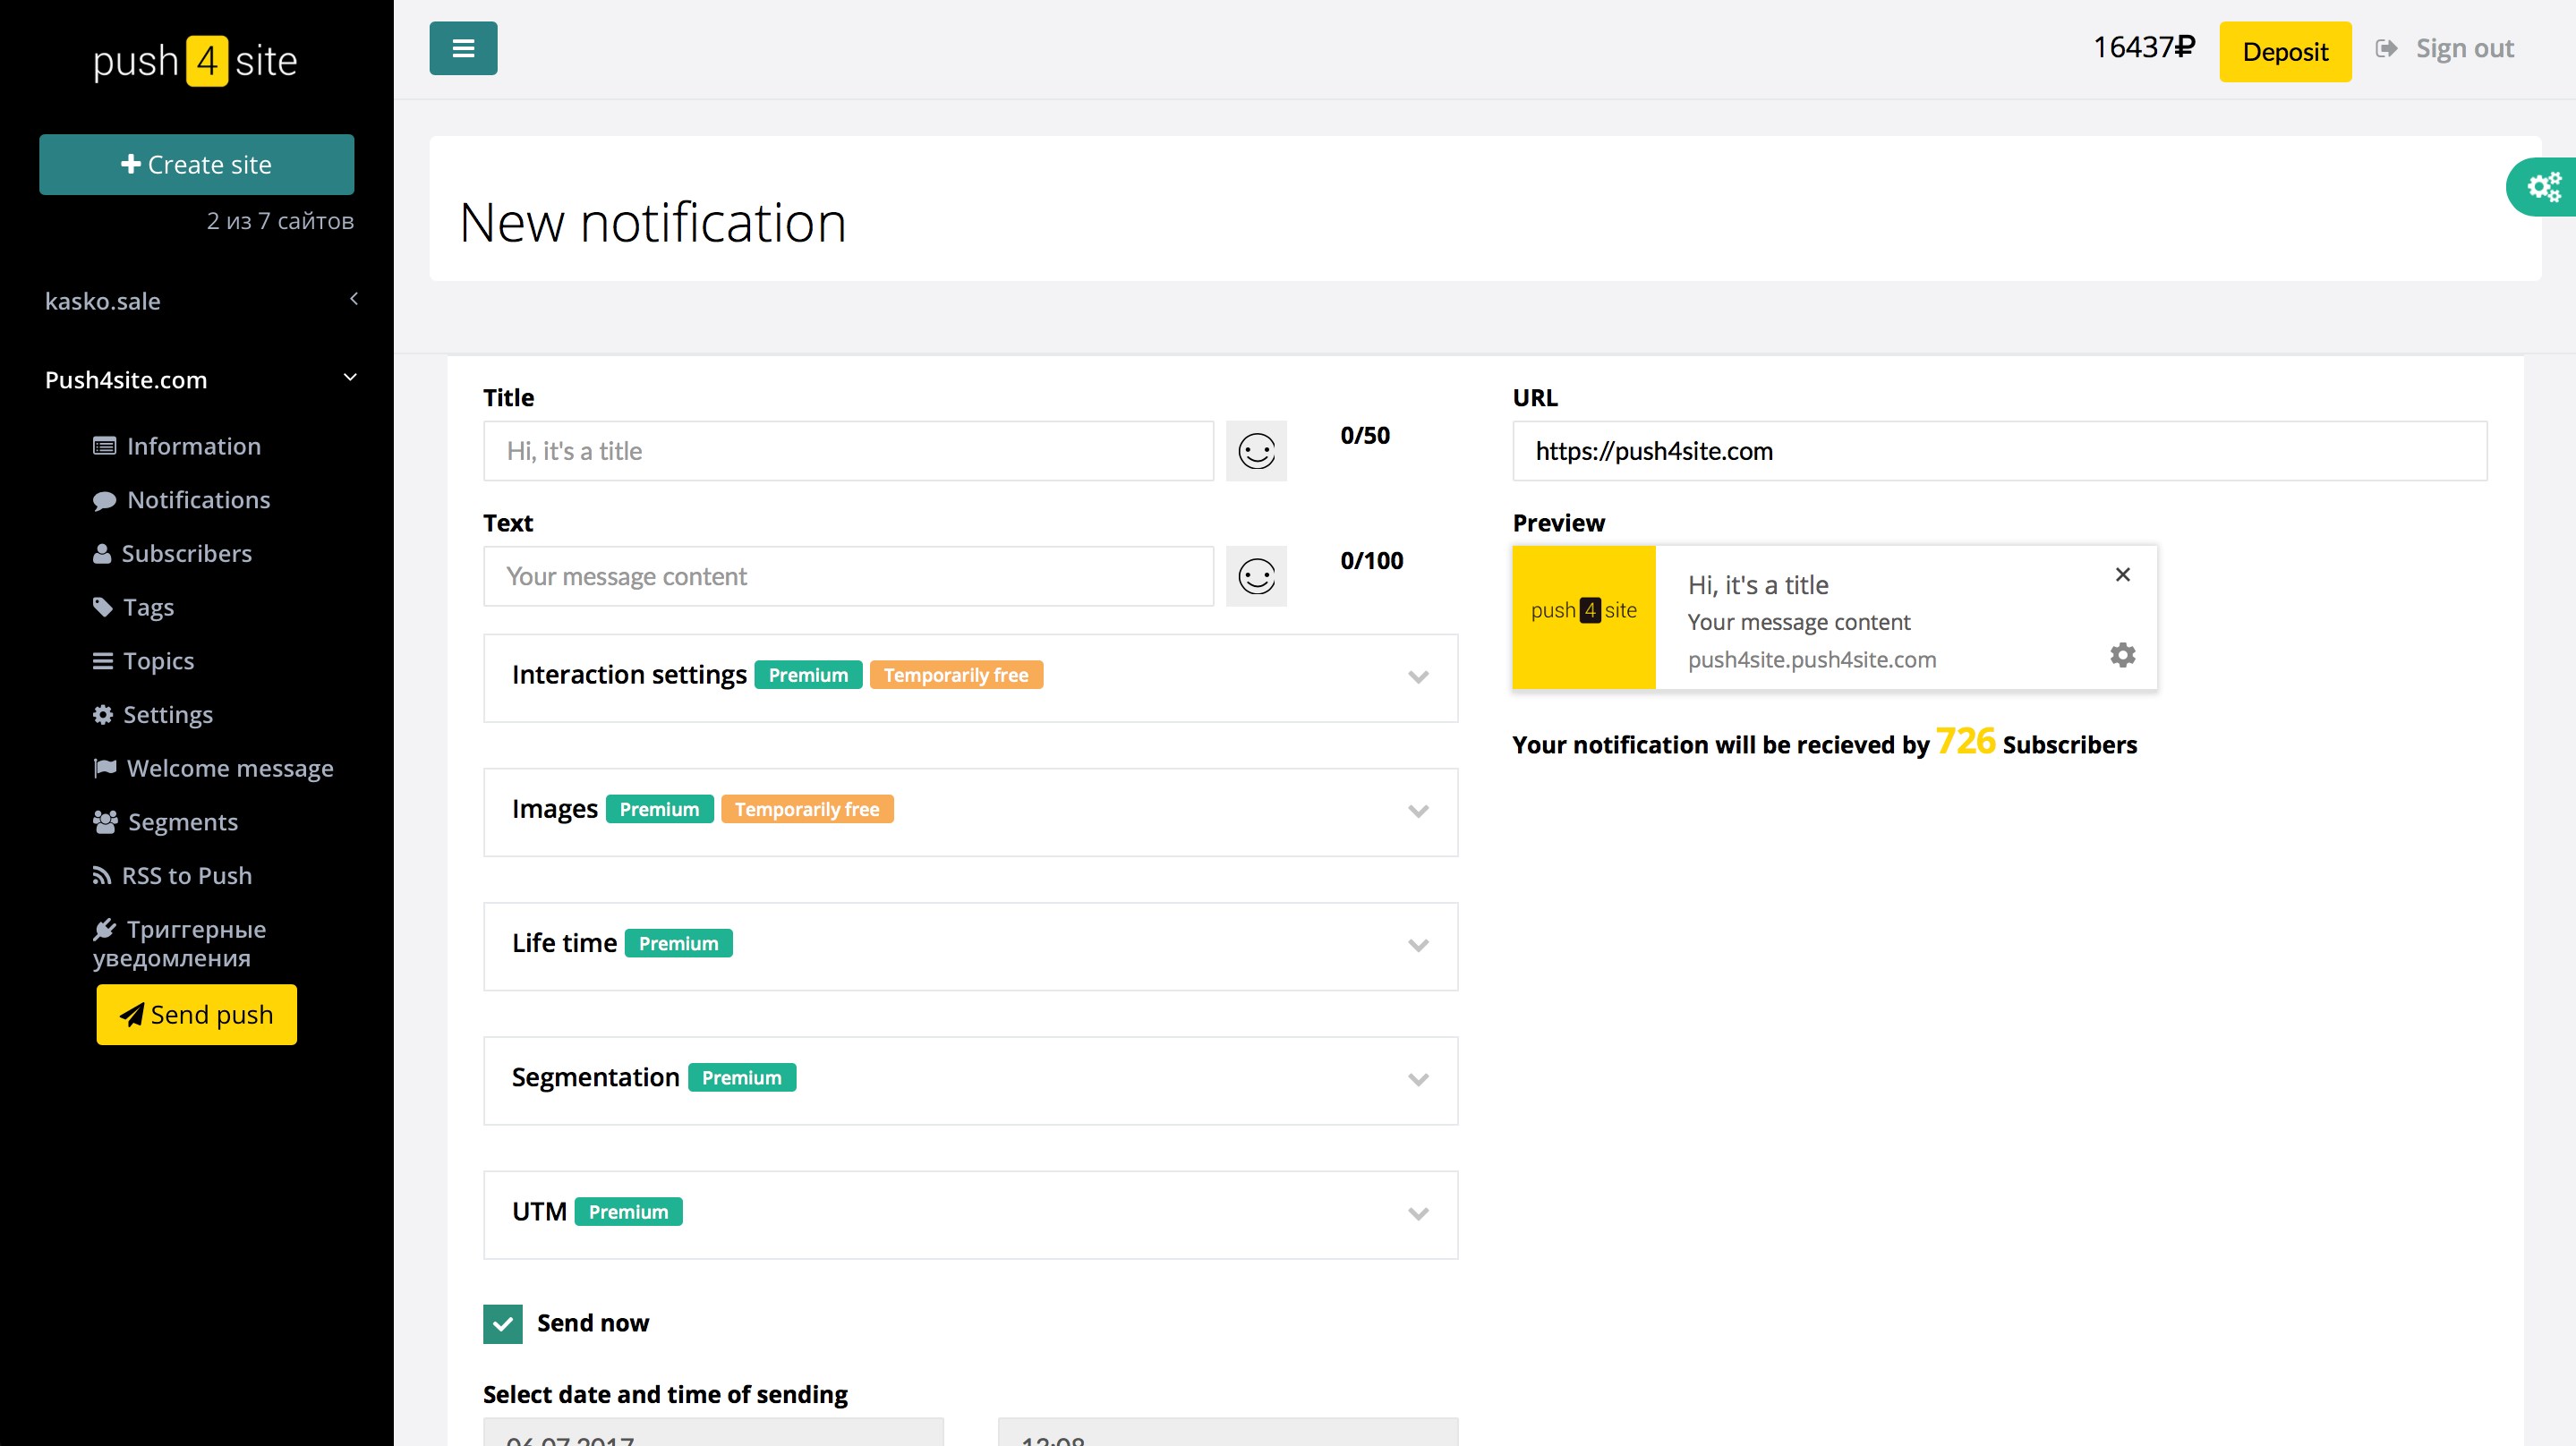
Task: Click the Sign out icon
Action: [x=2387, y=48]
